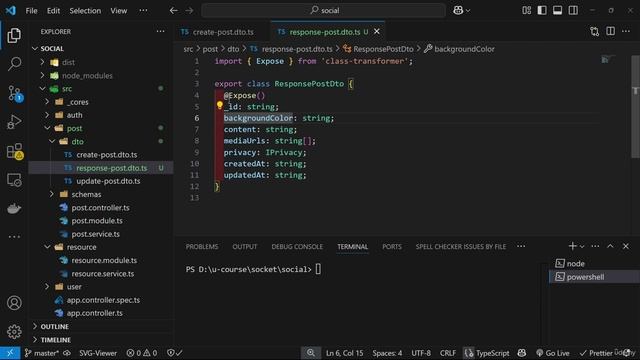Open the File menu
The image size is (640, 360).
pyautogui.click(x=31, y=11)
